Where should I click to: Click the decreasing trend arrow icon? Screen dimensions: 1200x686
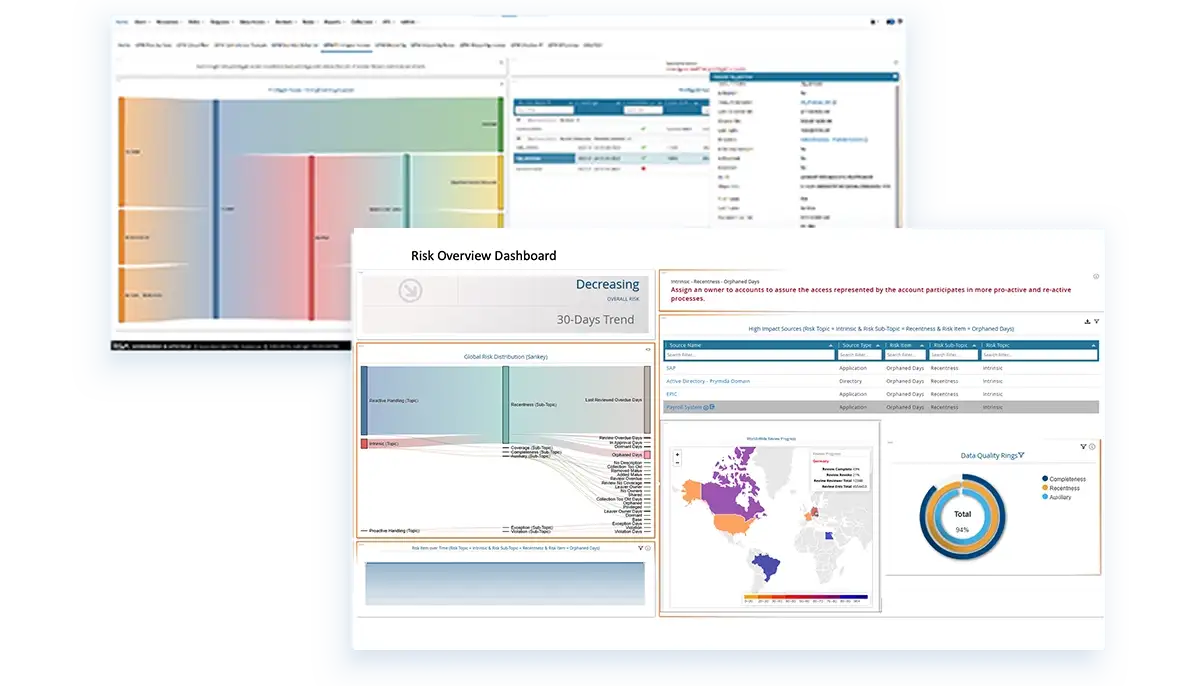coord(410,290)
